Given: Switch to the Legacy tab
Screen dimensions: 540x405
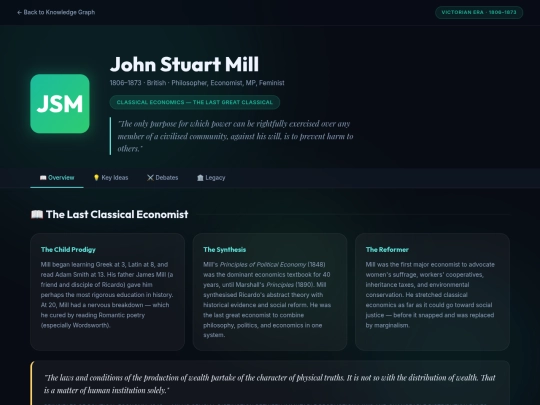Looking at the screenshot, I should pyautogui.click(x=211, y=178).
